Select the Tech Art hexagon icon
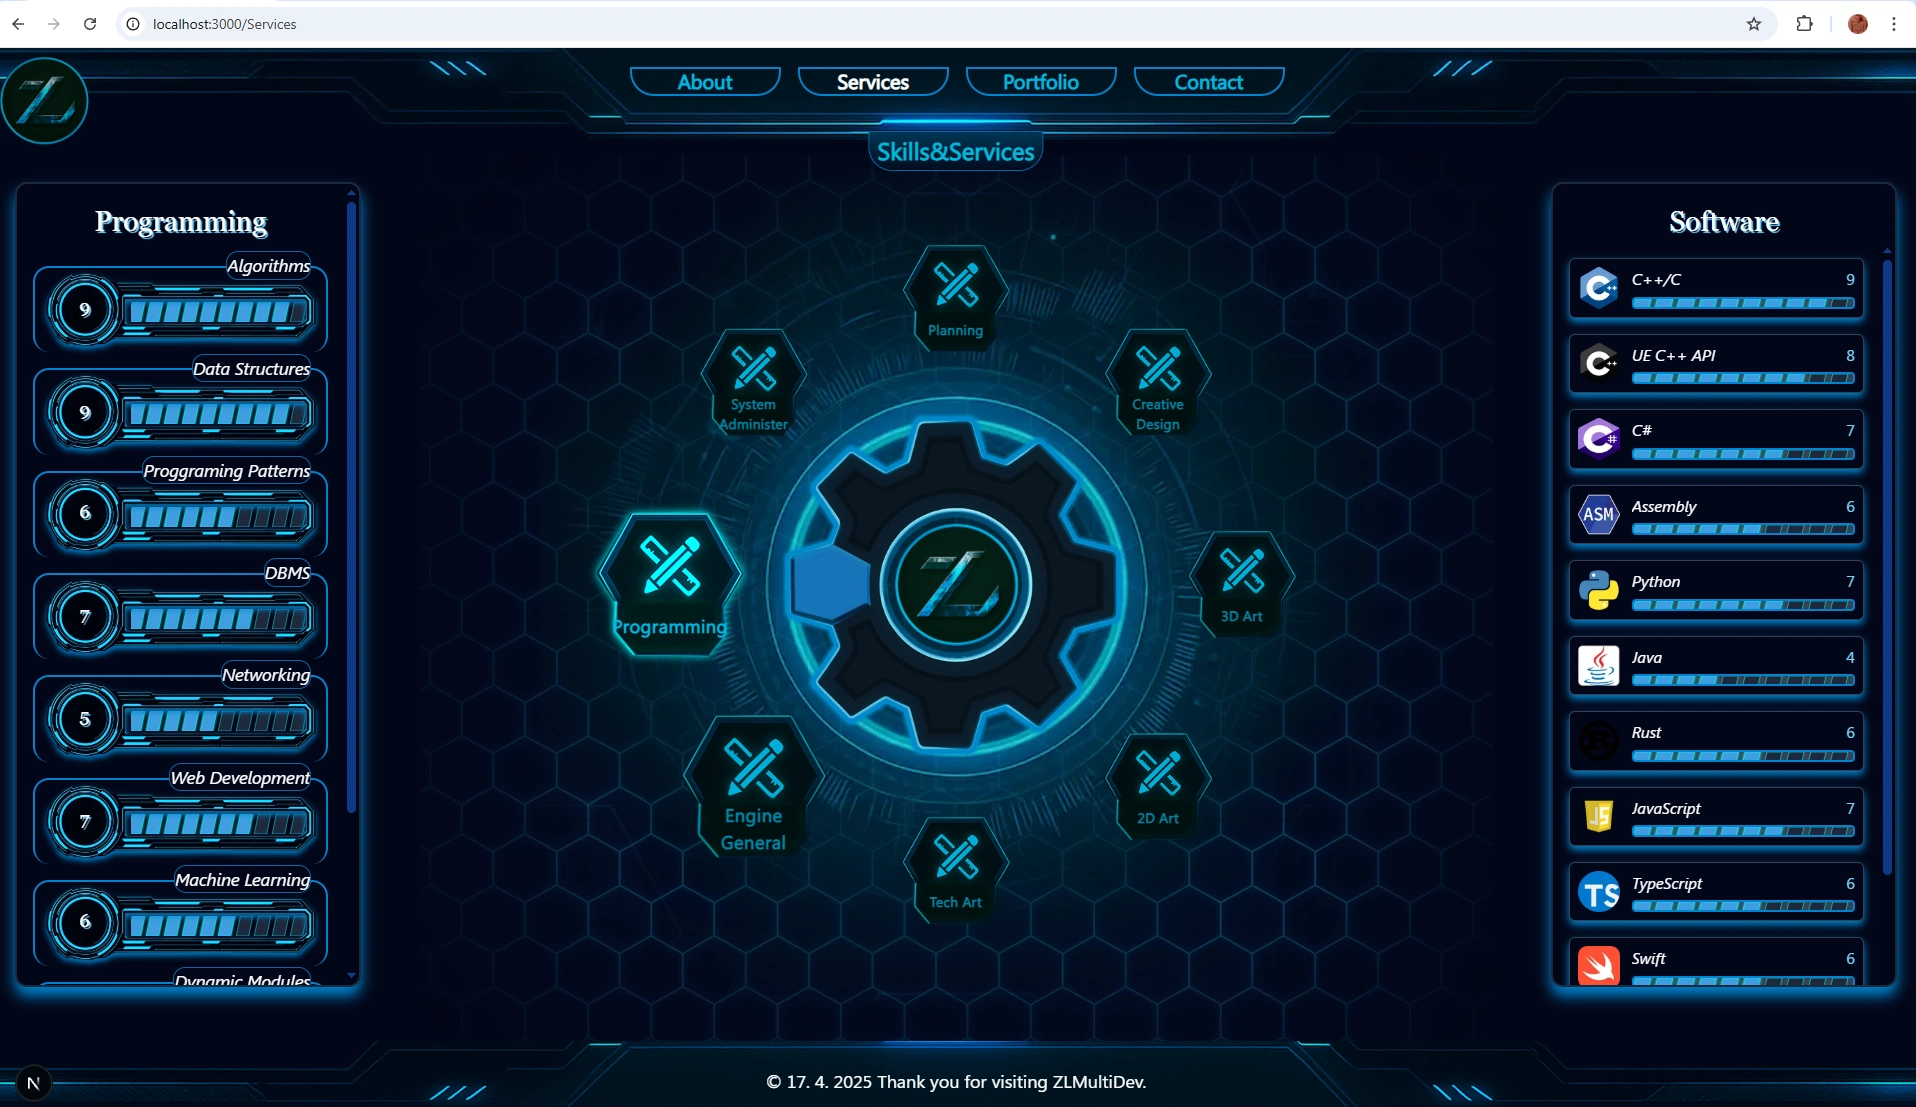The image size is (1916, 1107). coord(955,871)
